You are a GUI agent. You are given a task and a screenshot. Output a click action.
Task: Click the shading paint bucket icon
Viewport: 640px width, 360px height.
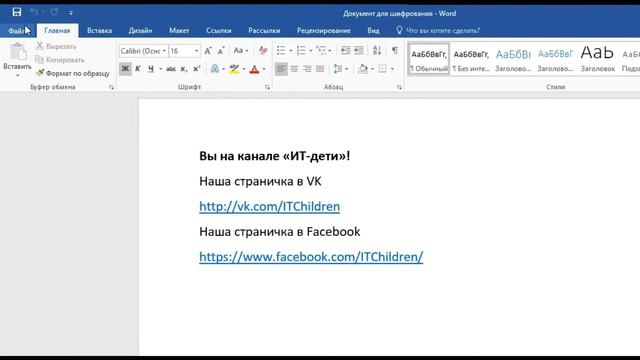[363, 69]
